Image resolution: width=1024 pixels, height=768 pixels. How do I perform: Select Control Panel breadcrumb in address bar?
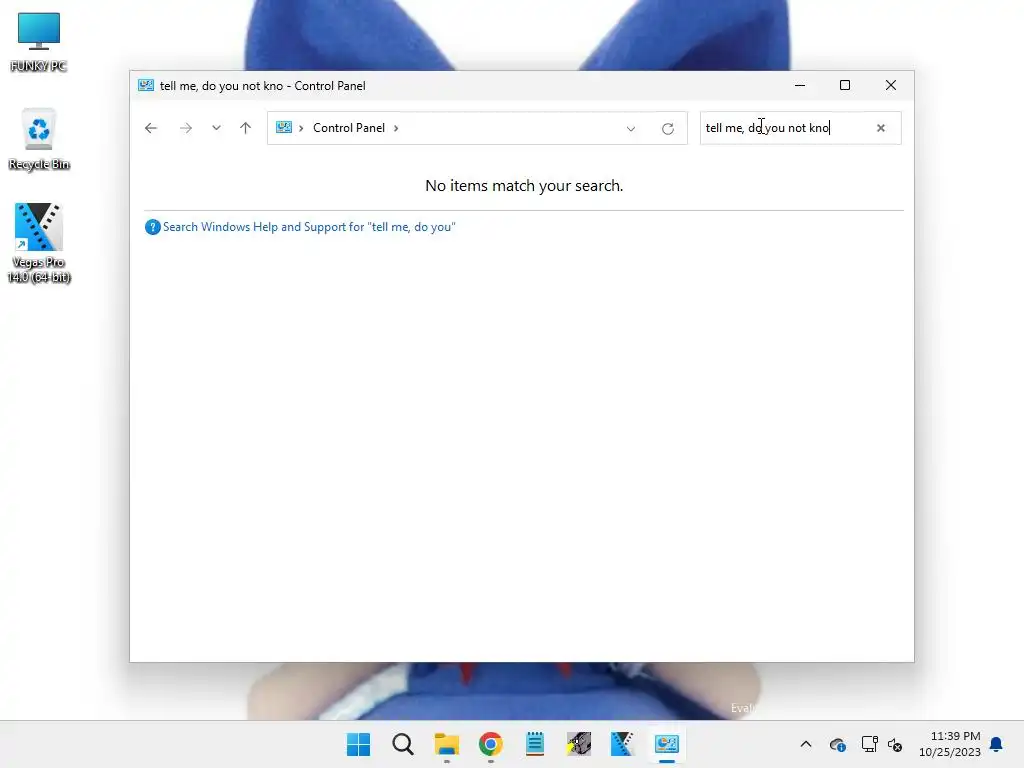coord(349,128)
